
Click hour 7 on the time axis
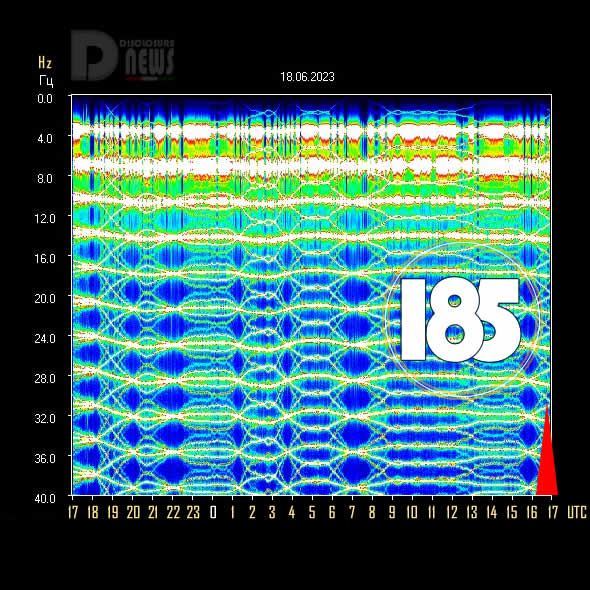pos(352,512)
